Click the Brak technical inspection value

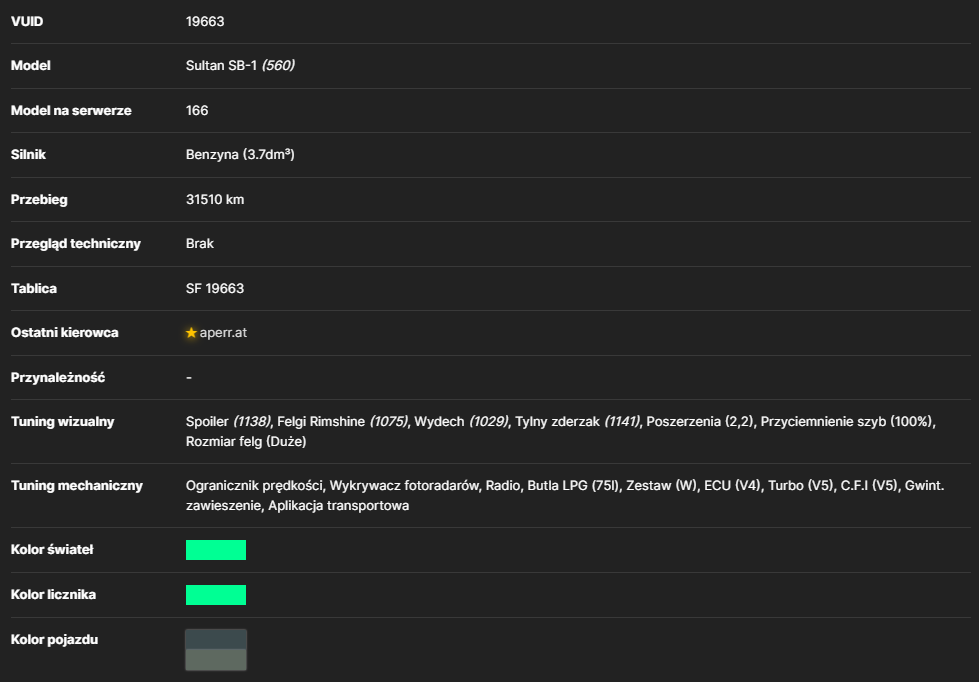[200, 244]
